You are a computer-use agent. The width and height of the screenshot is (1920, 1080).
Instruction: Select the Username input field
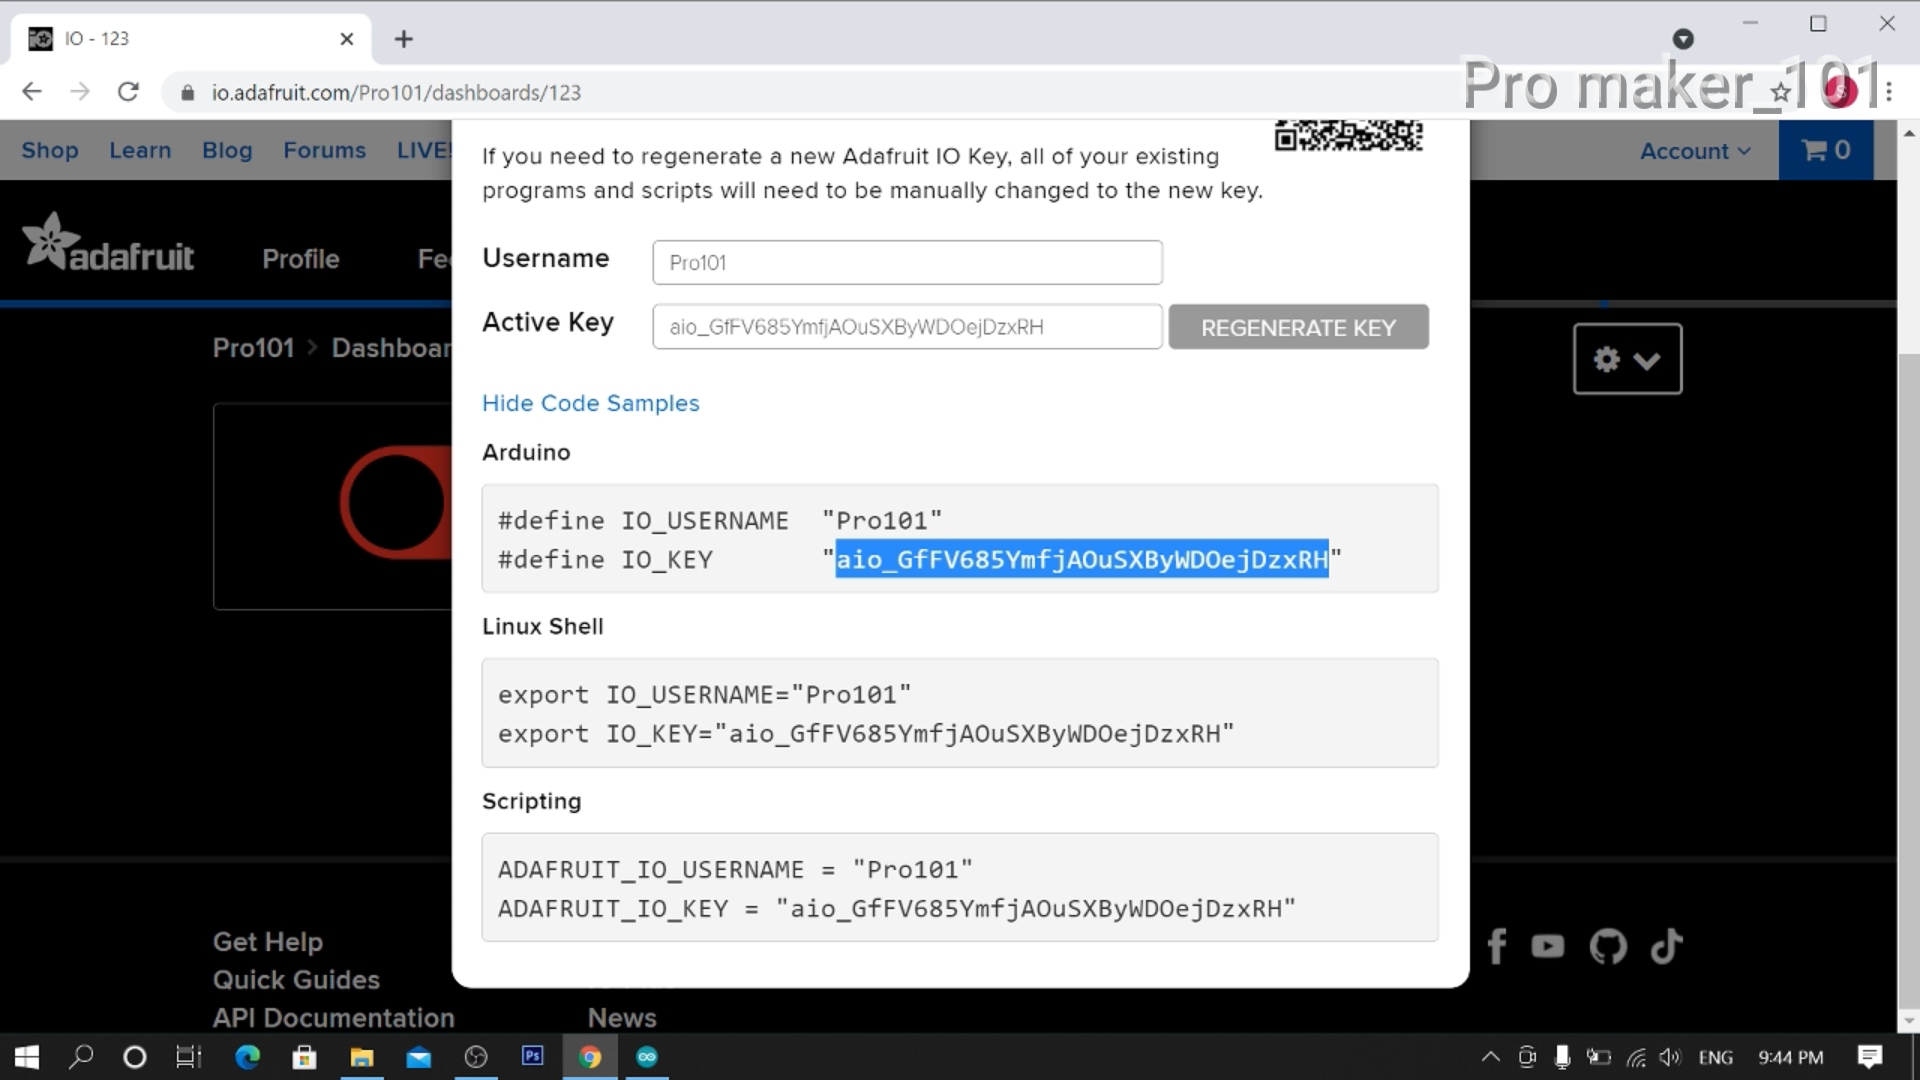tap(907, 261)
